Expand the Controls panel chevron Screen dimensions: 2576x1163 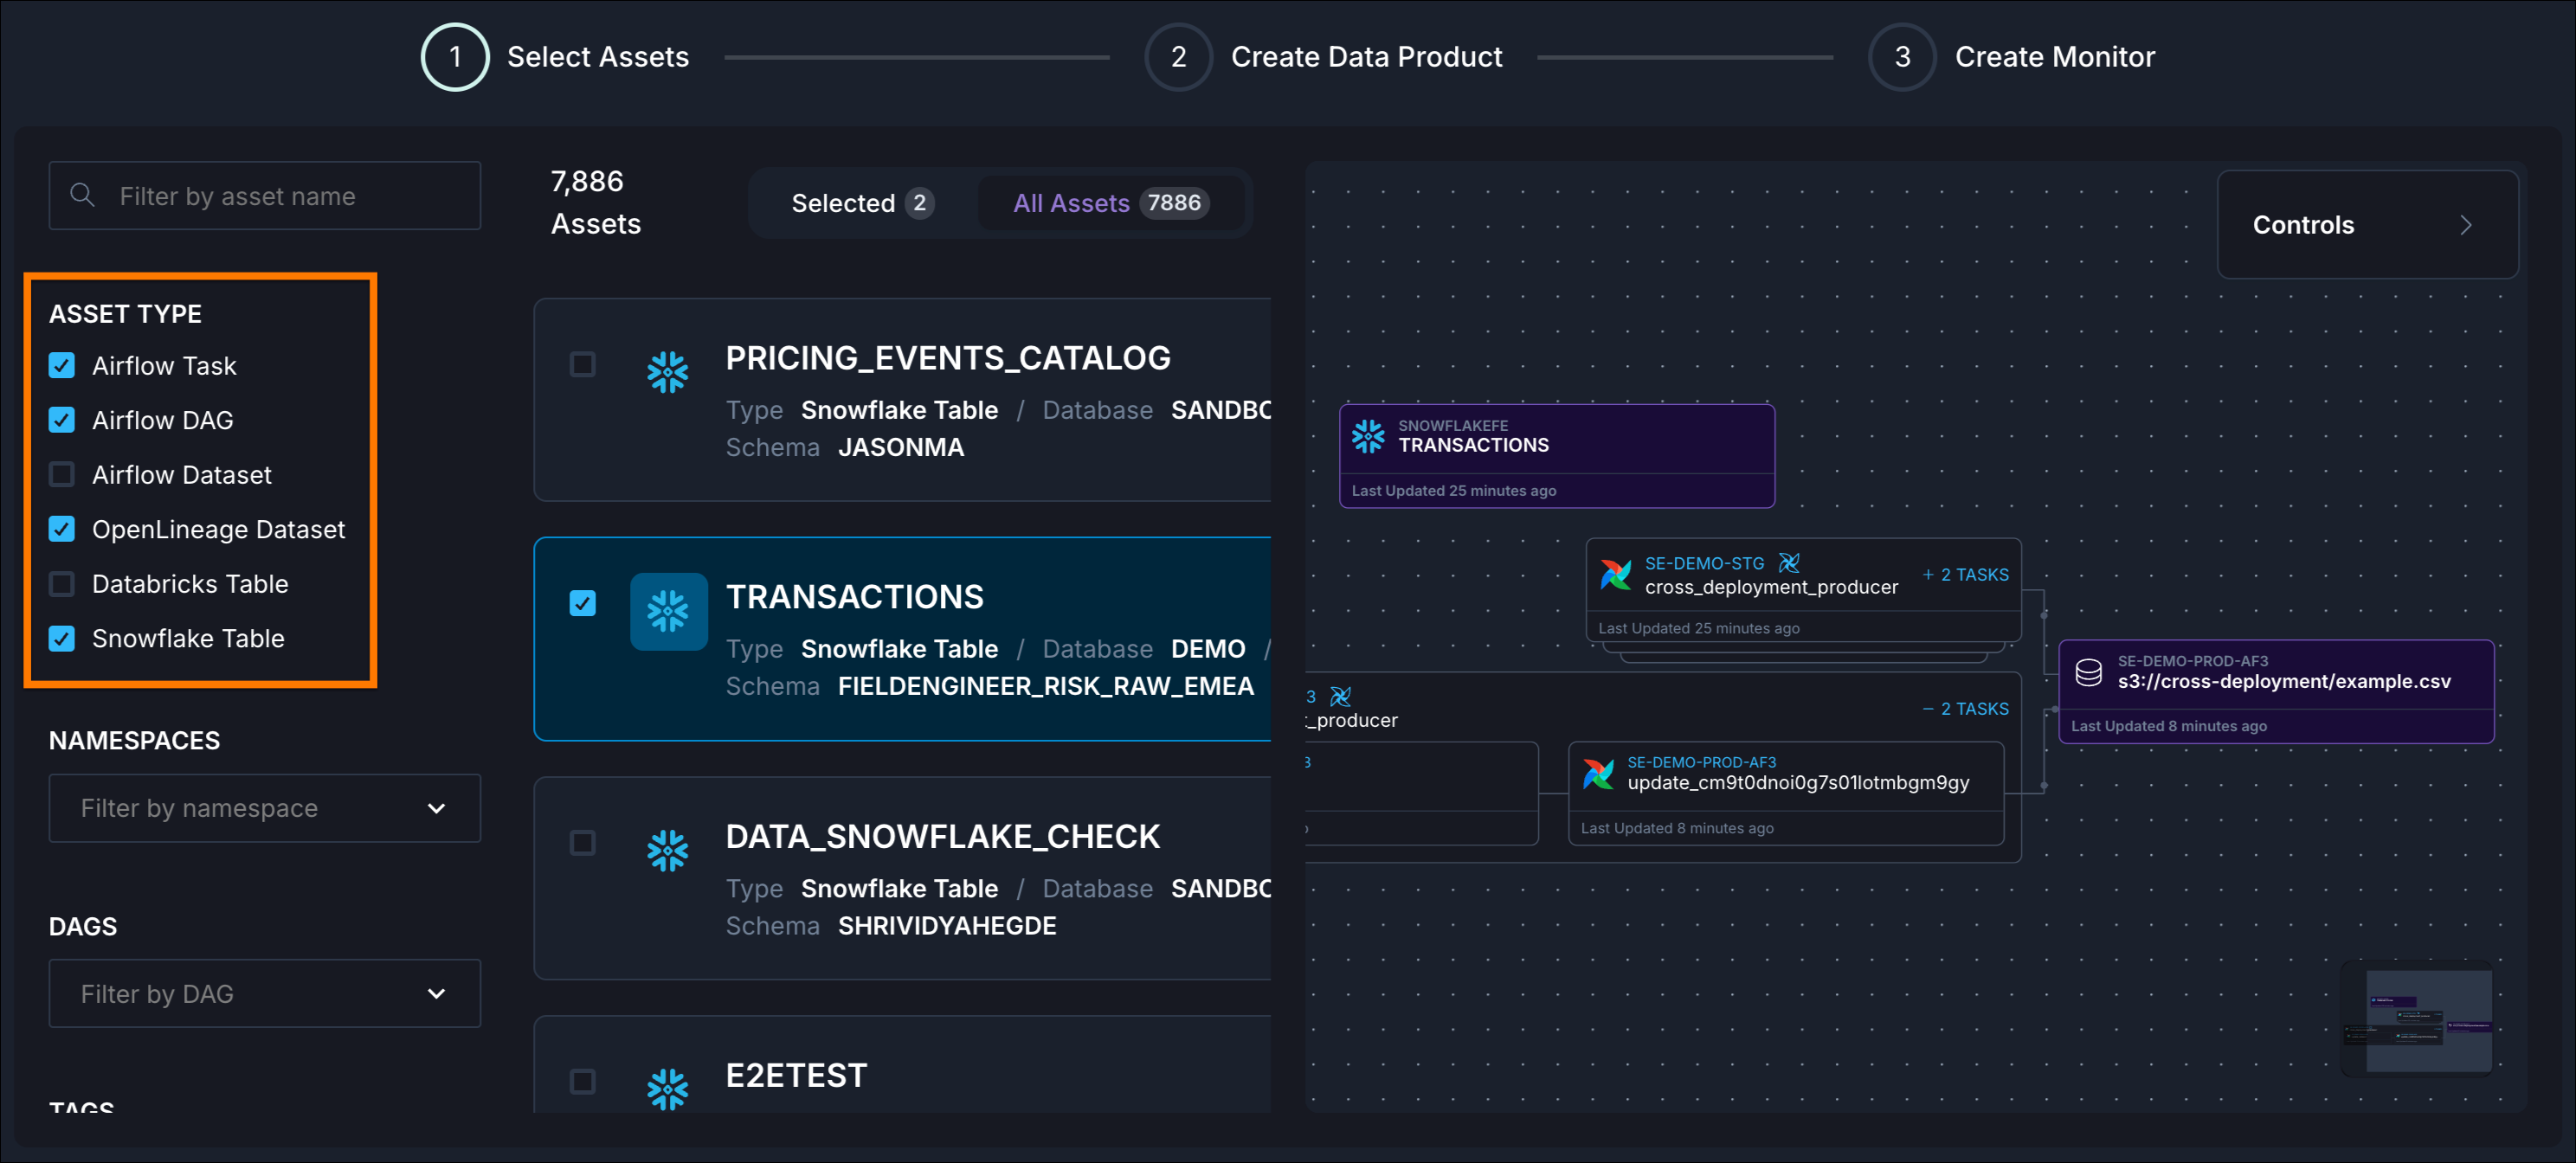[2466, 224]
